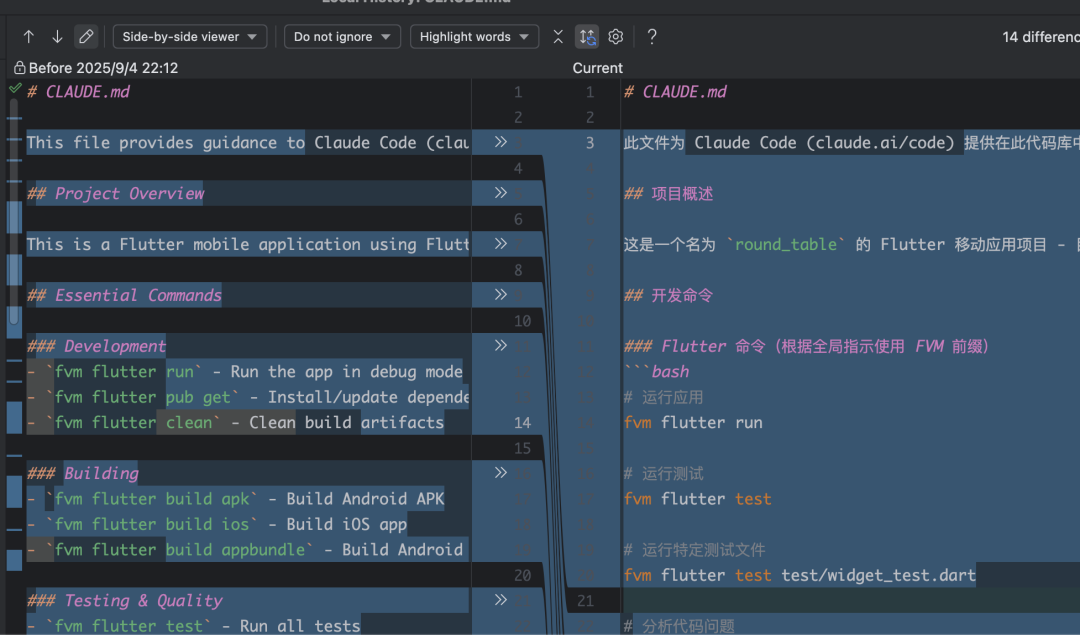Click the '```bash' code fence line

click(x=656, y=372)
